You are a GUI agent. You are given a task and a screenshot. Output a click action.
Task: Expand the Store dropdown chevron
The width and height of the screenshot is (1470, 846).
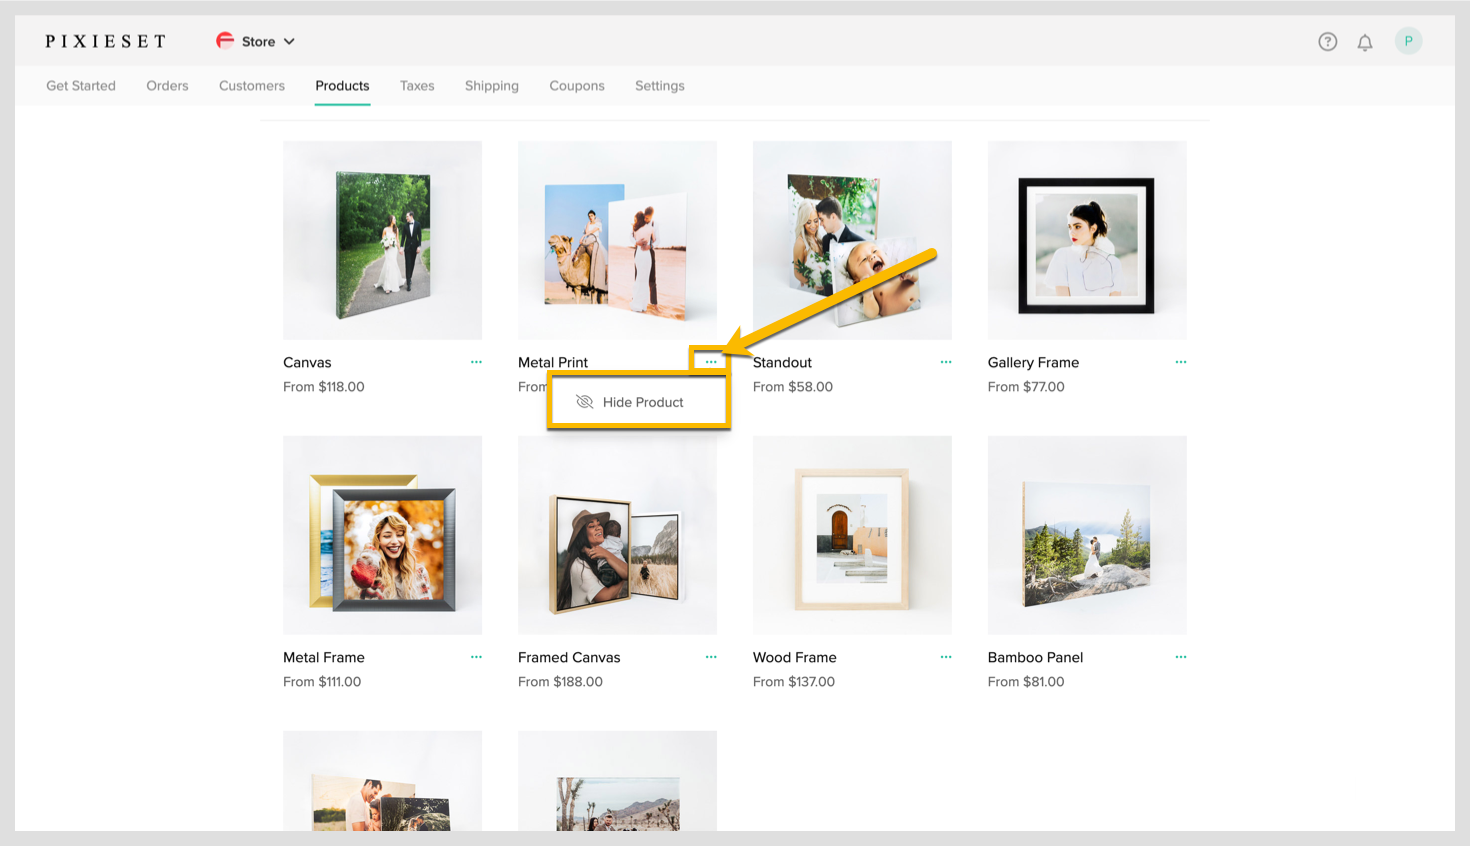point(289,42)
